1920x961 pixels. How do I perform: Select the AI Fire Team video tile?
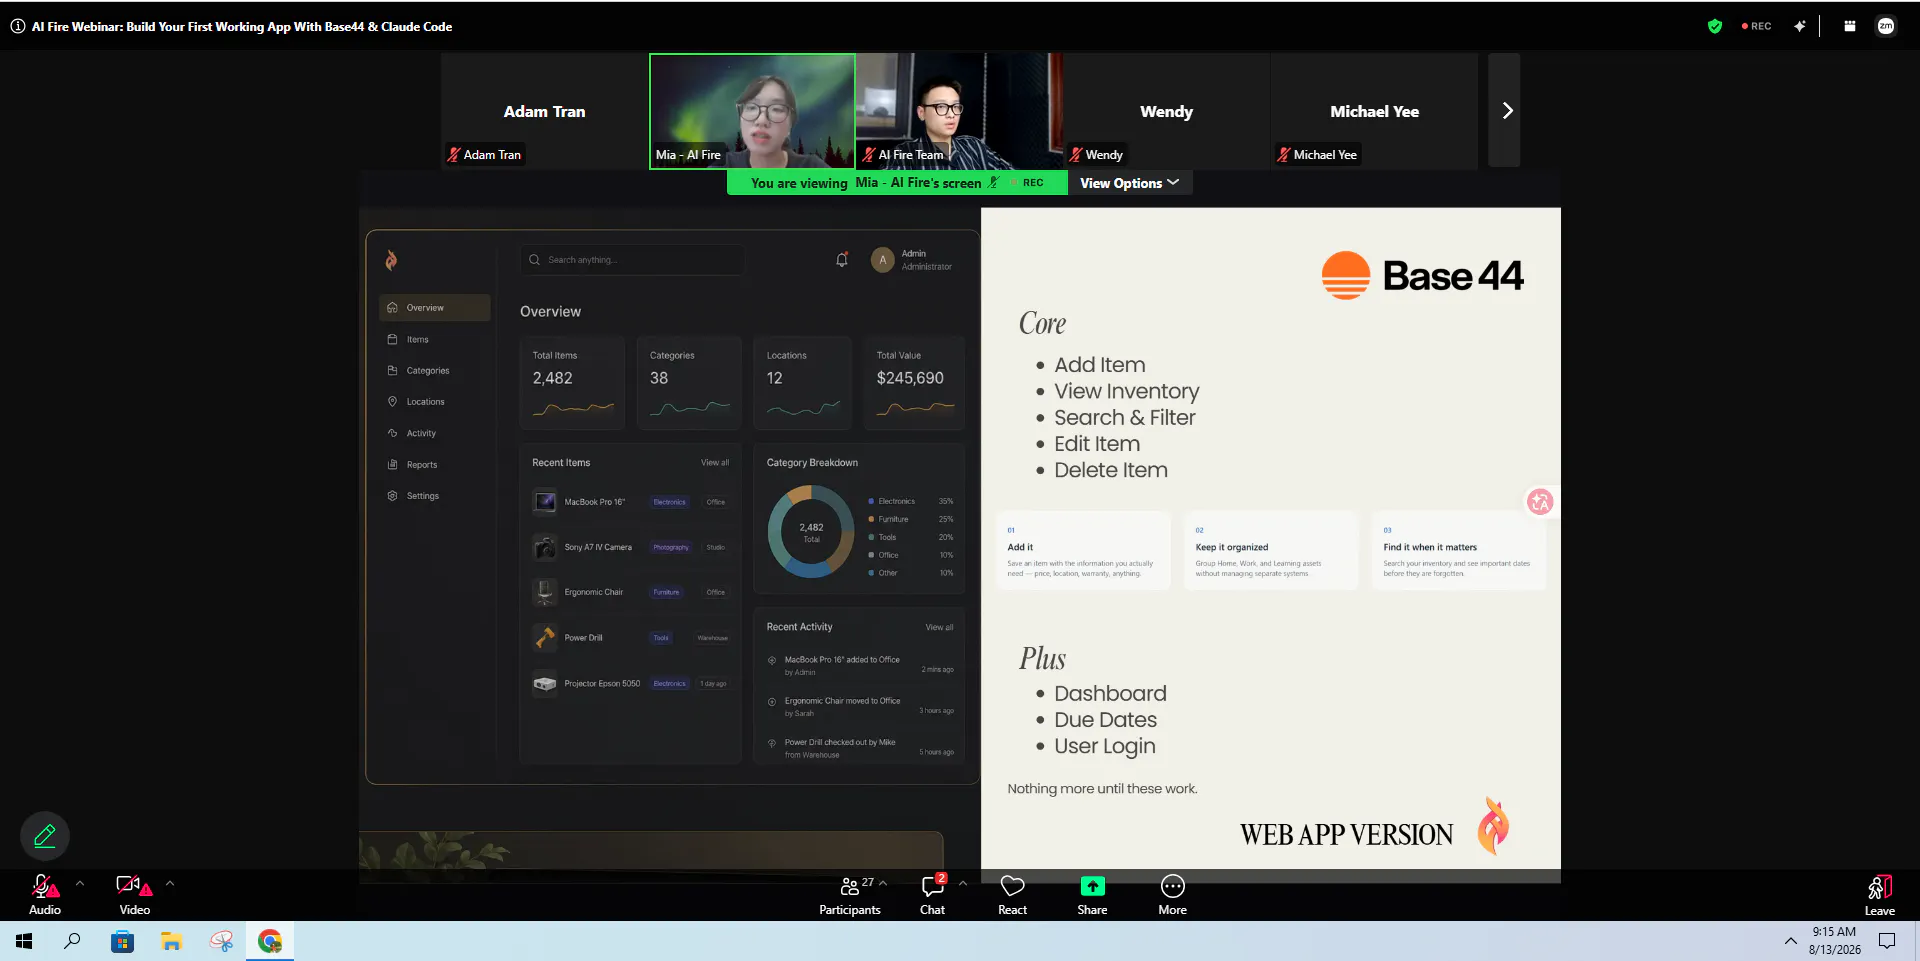(x=959, y=111)
